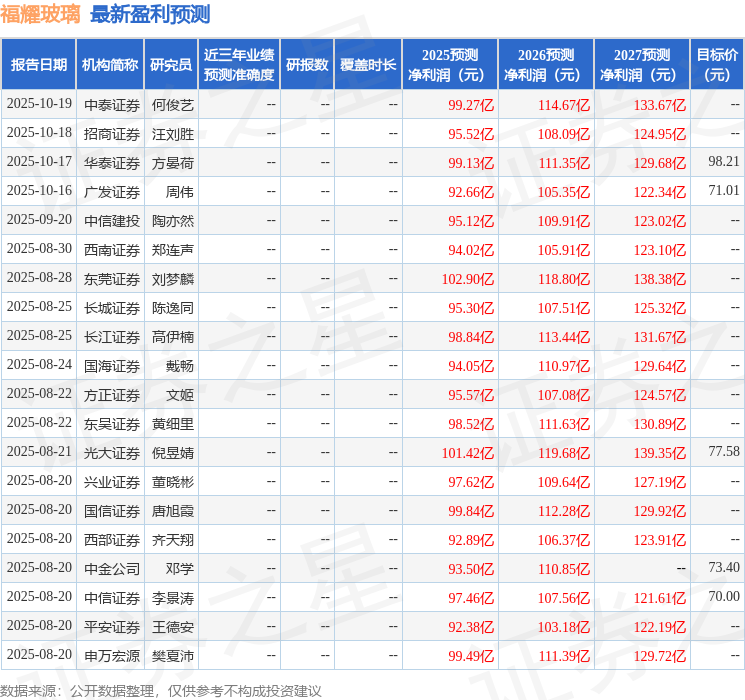Click the 覆盖时长 column header
This screenshot has height=700, width=745.
click(368, 64)
